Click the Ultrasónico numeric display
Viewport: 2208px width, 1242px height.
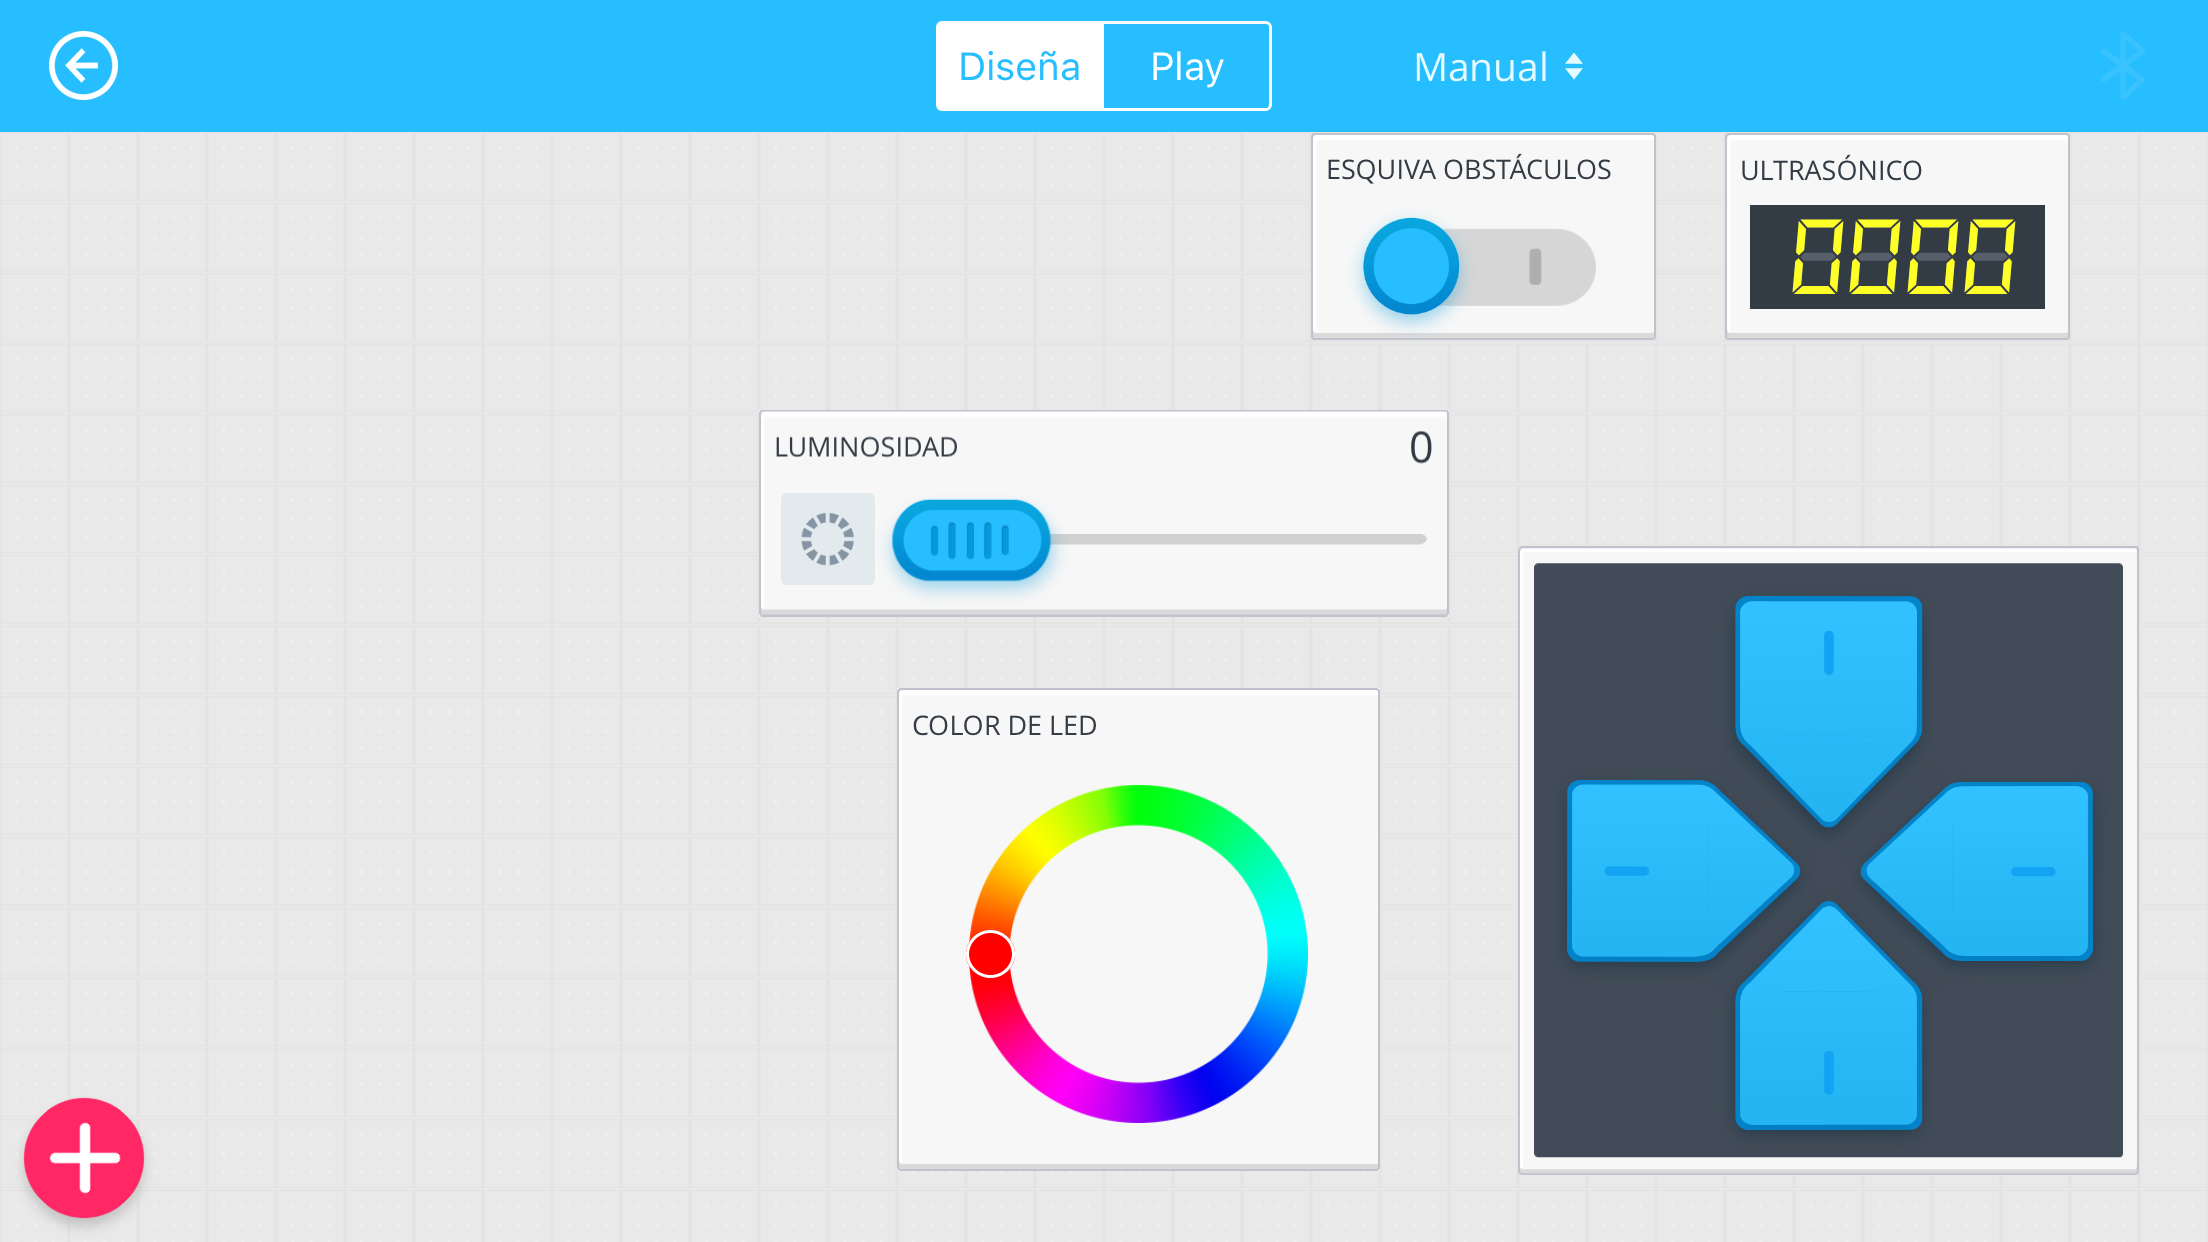[x=1896, y=257]
